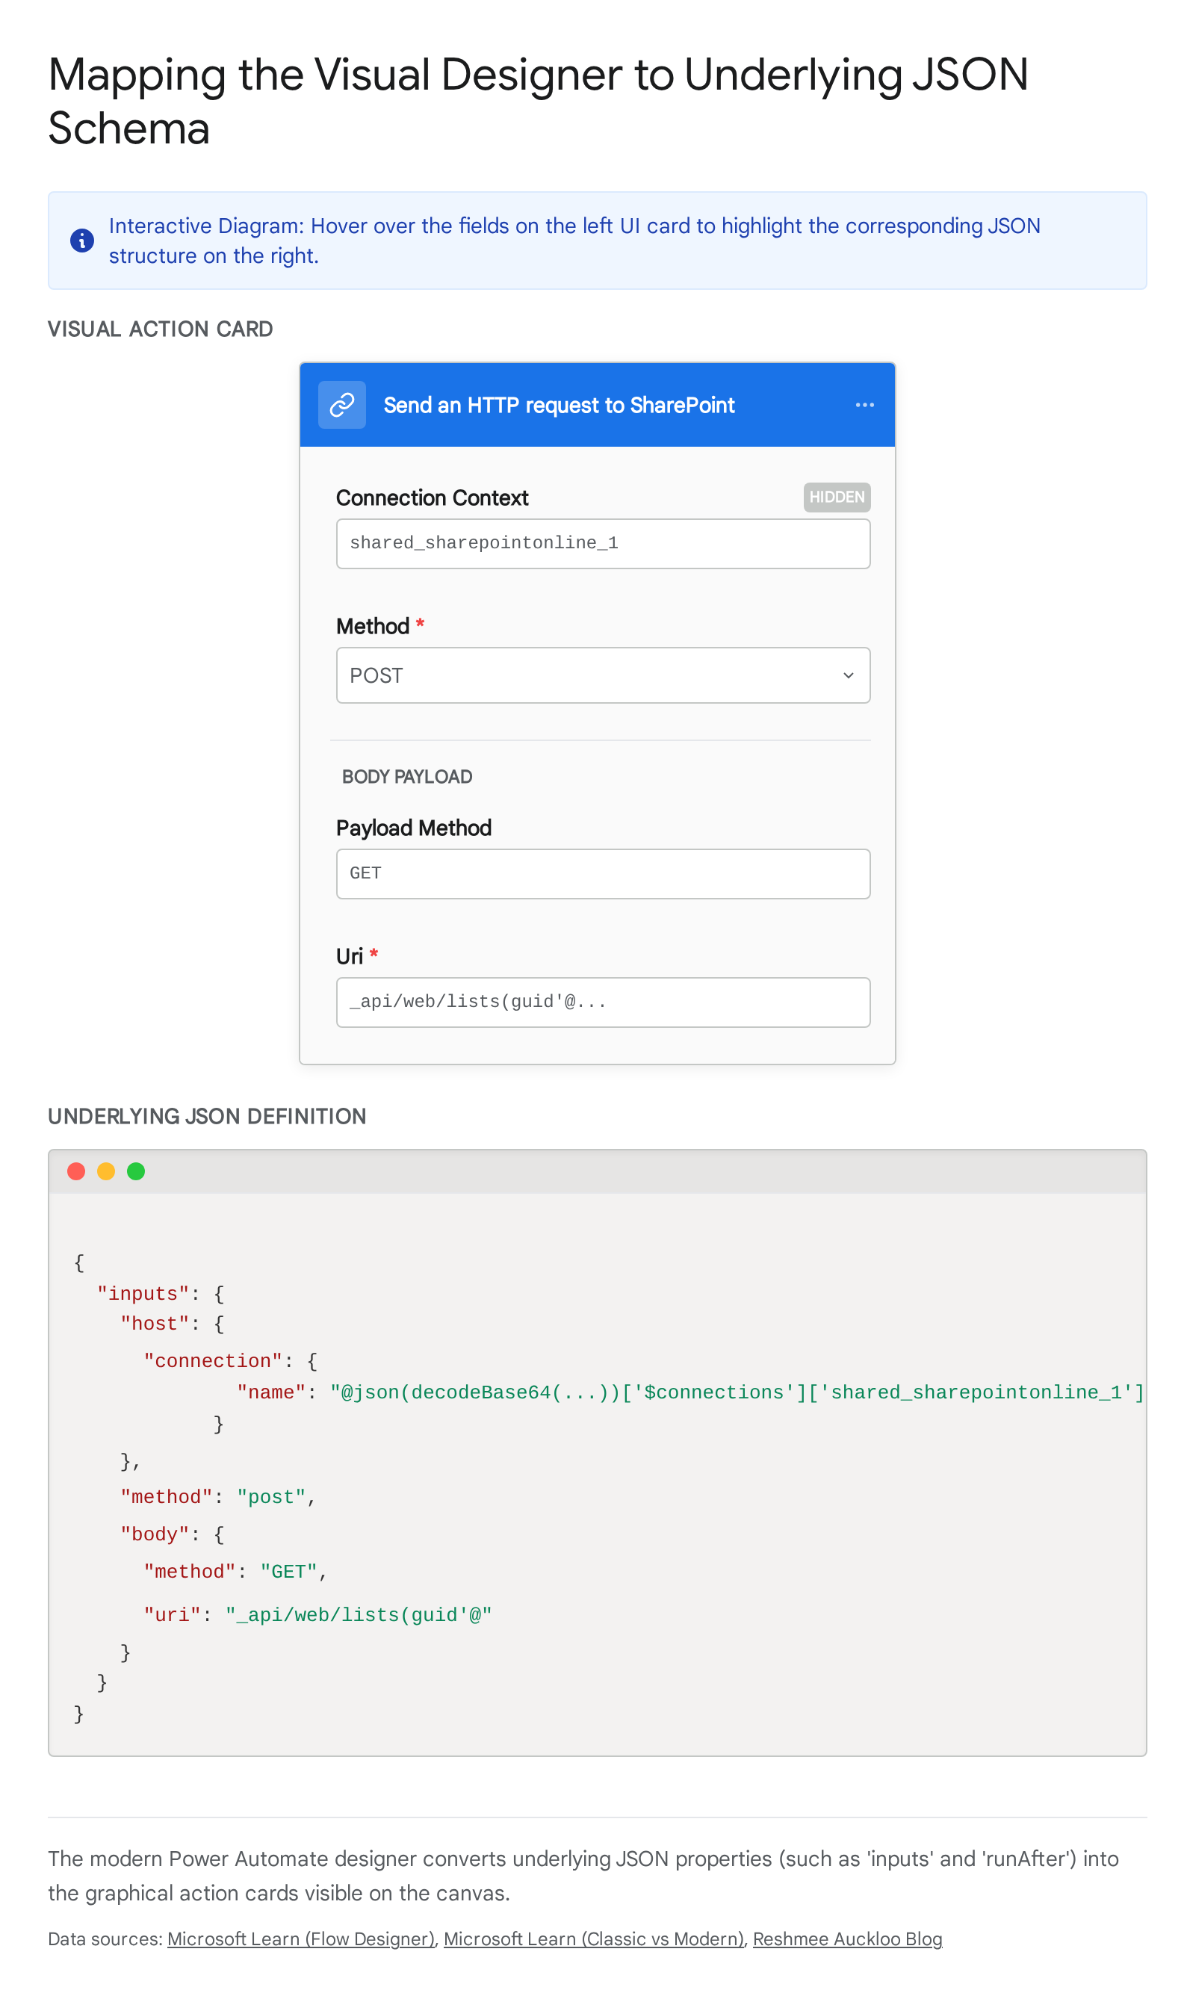Select the "uri" line in JSON definition

pyautogui.click(x=317, y=1615)
